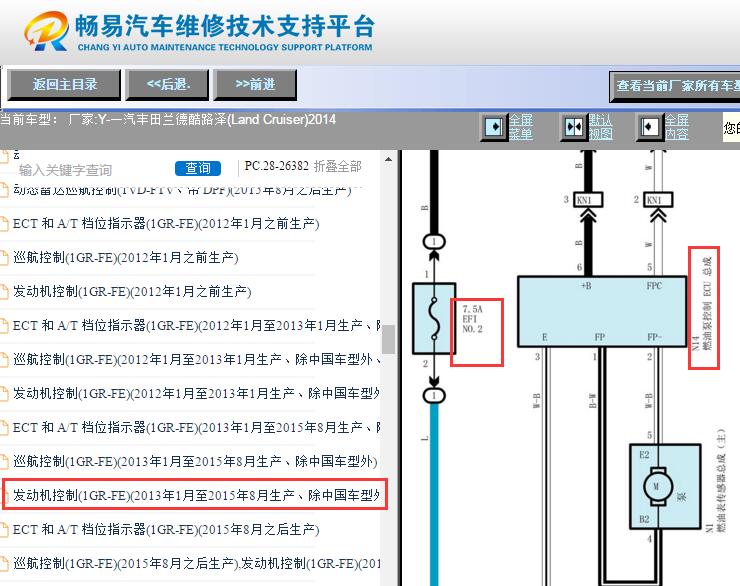Click the 默认视图 layout icon
Viewport: 740px width, 586px height.
pyautogui.click(x=574, y=127)
